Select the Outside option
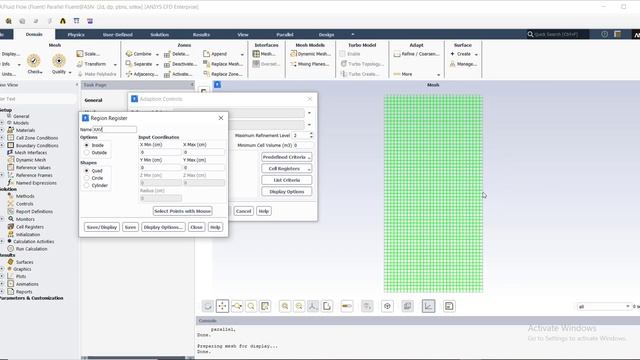640x360 pixels. (87, 153)
